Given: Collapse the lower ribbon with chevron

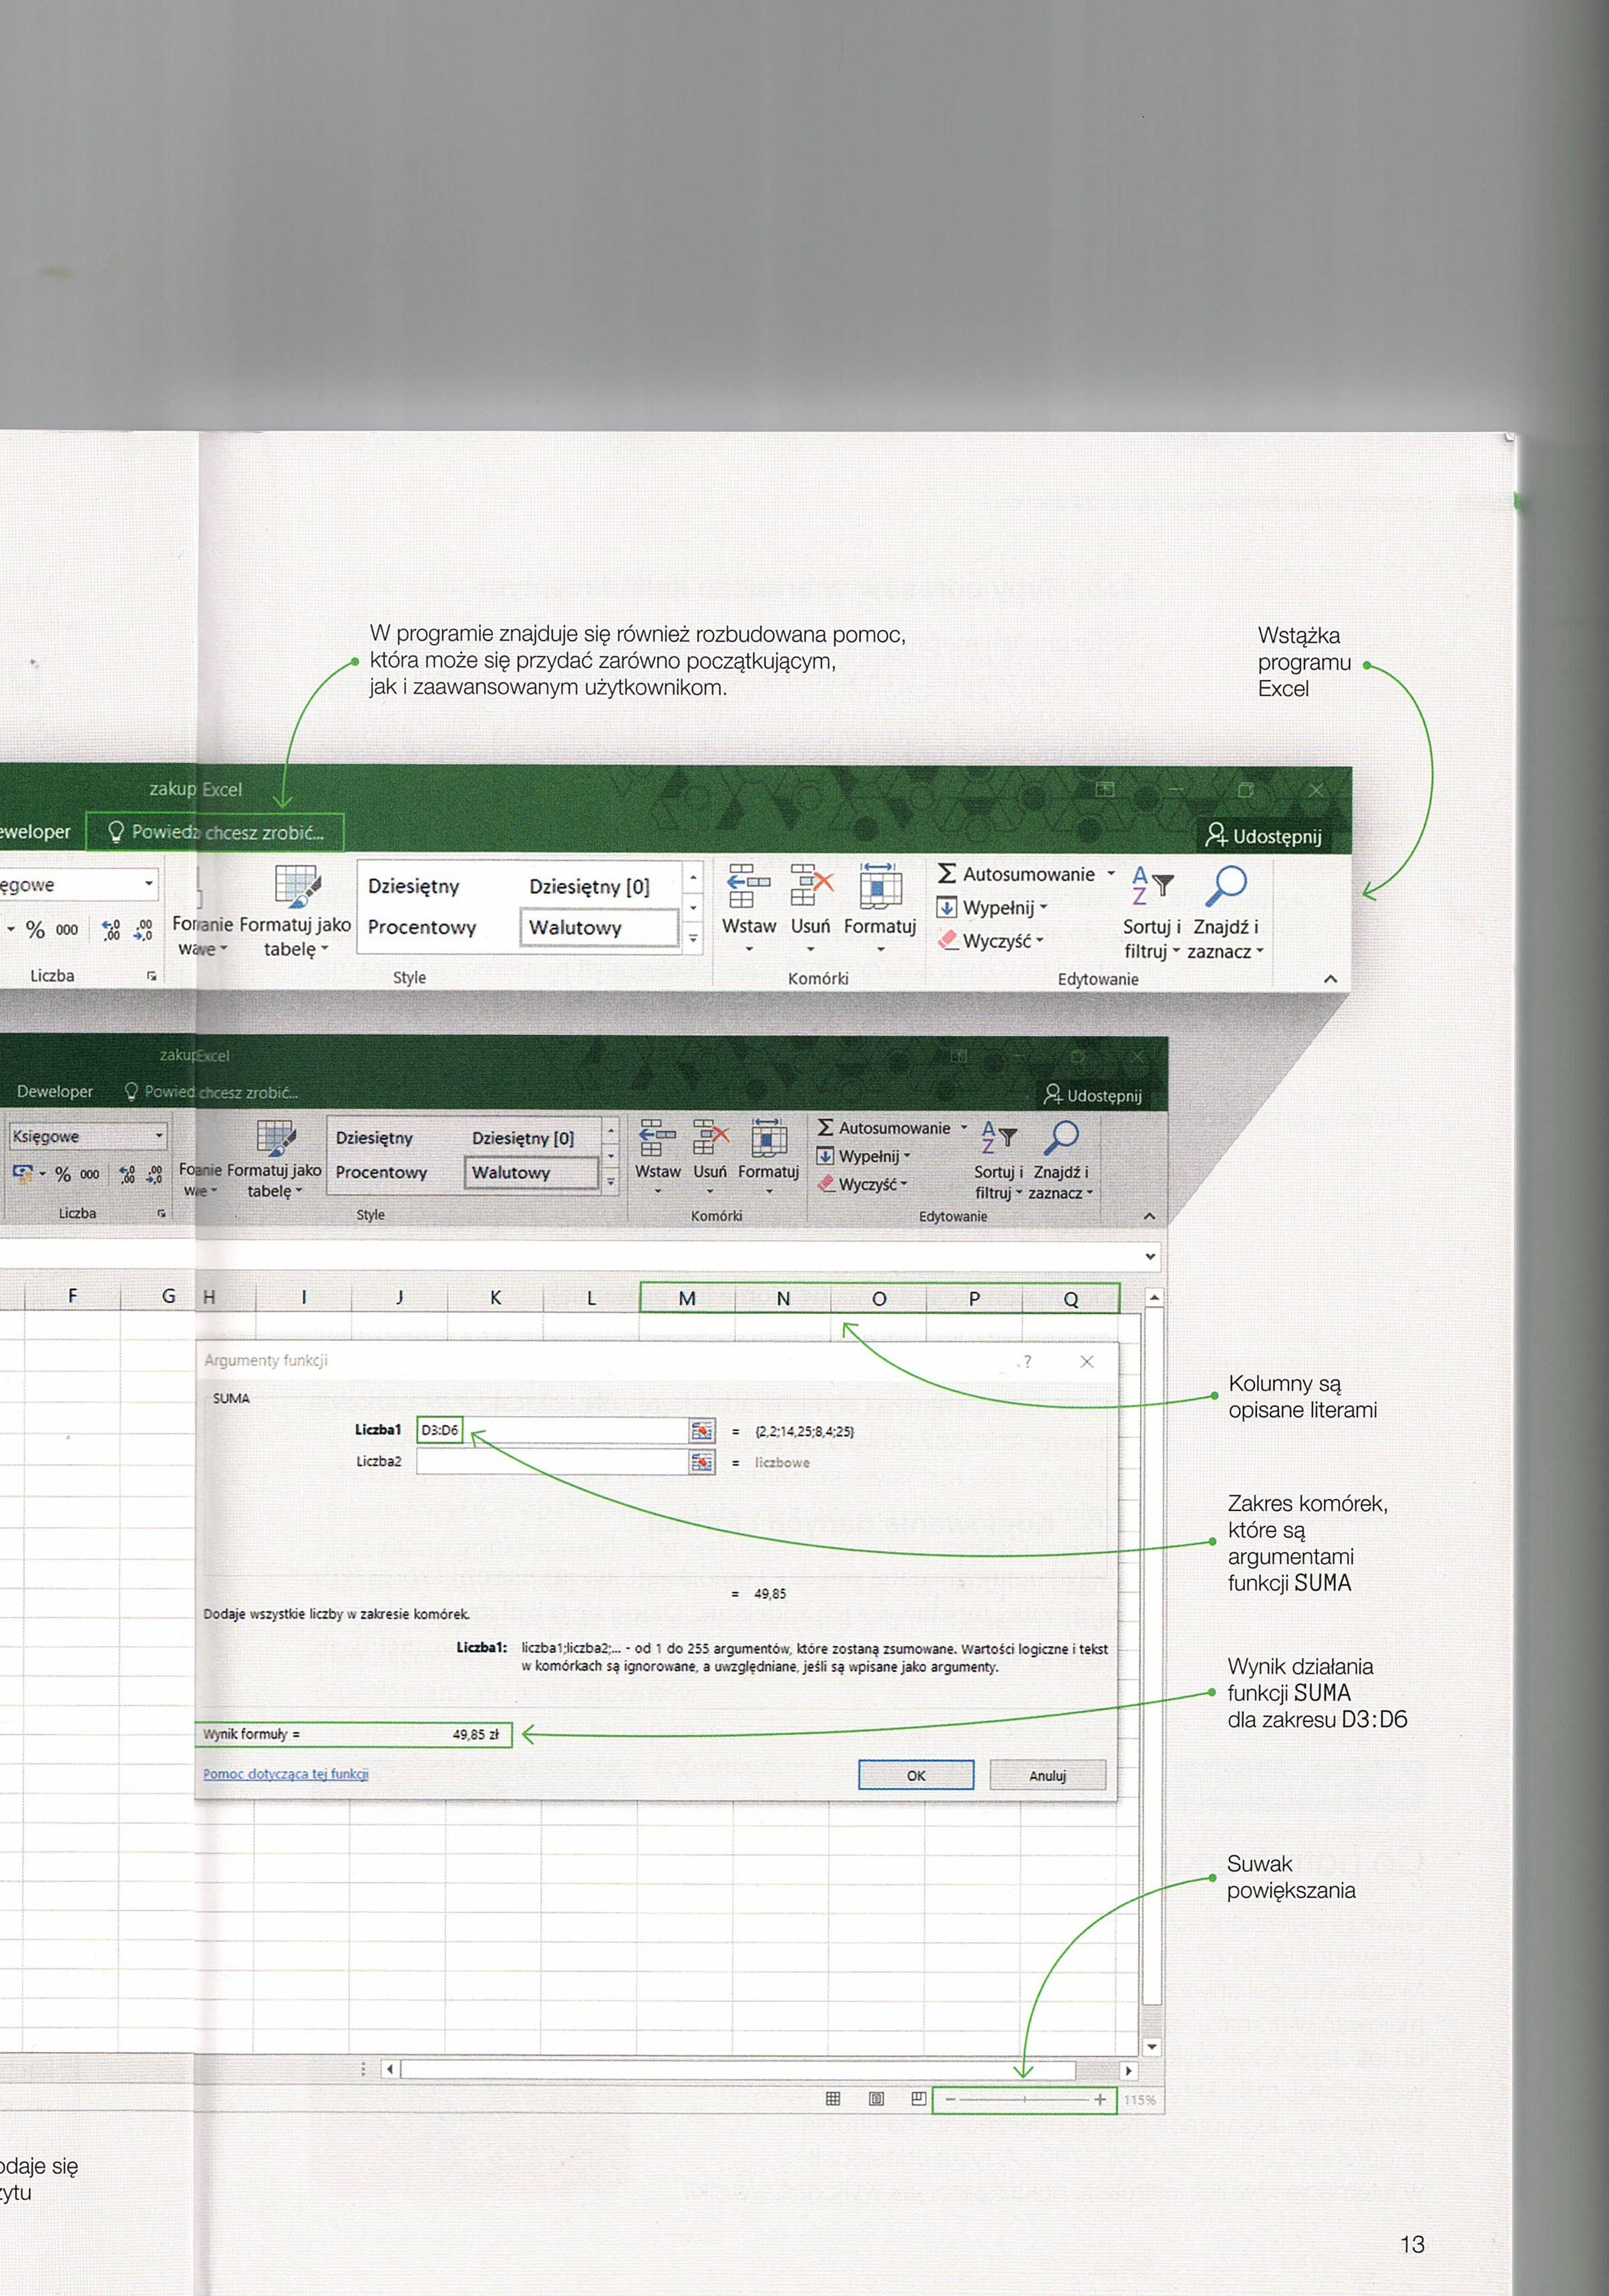Looking at the screenshot, I should pyautogui.click(x=1149, y=1216).
